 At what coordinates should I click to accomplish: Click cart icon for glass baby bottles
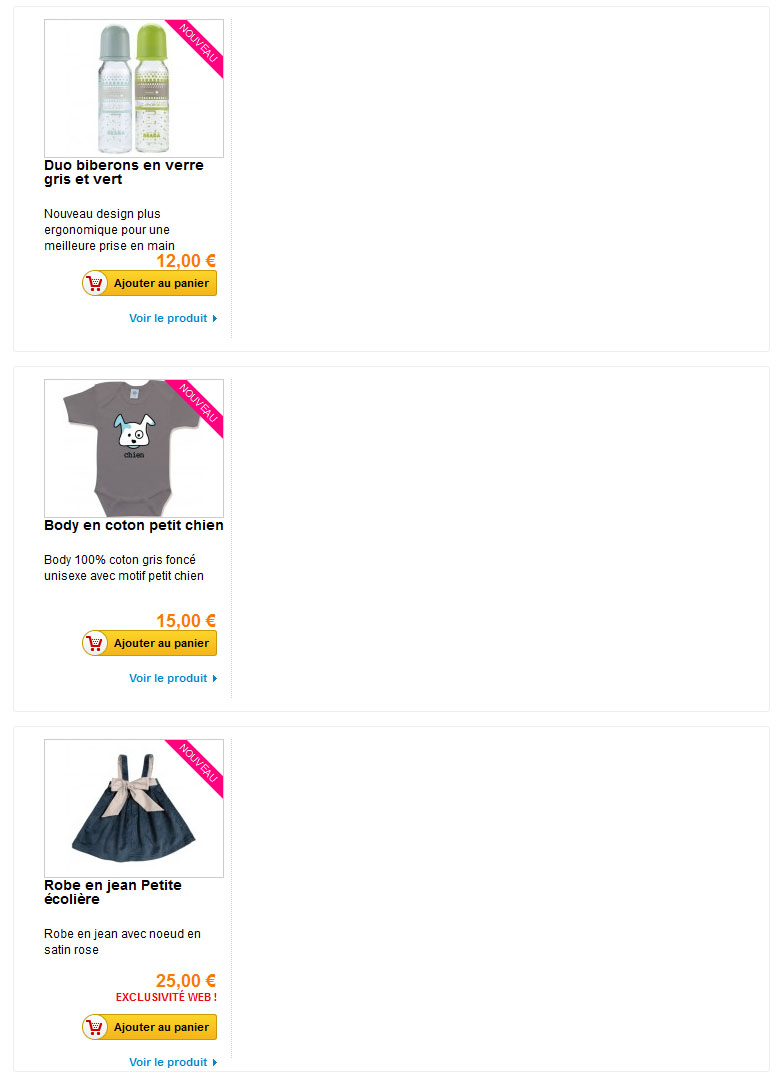point(95,283)
